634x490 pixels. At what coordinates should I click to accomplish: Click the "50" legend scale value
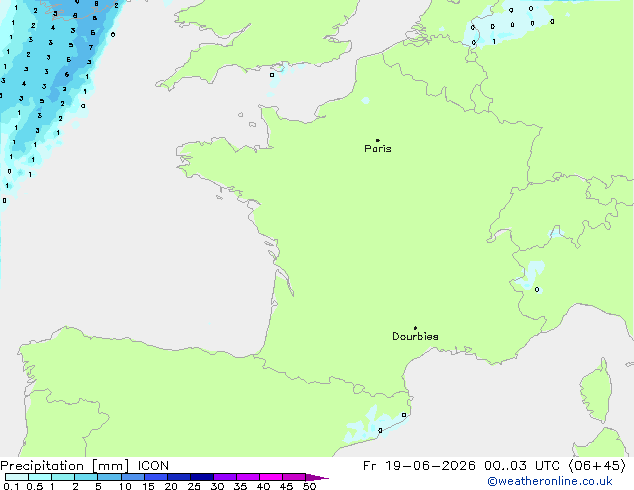click(x=309, y=486)
